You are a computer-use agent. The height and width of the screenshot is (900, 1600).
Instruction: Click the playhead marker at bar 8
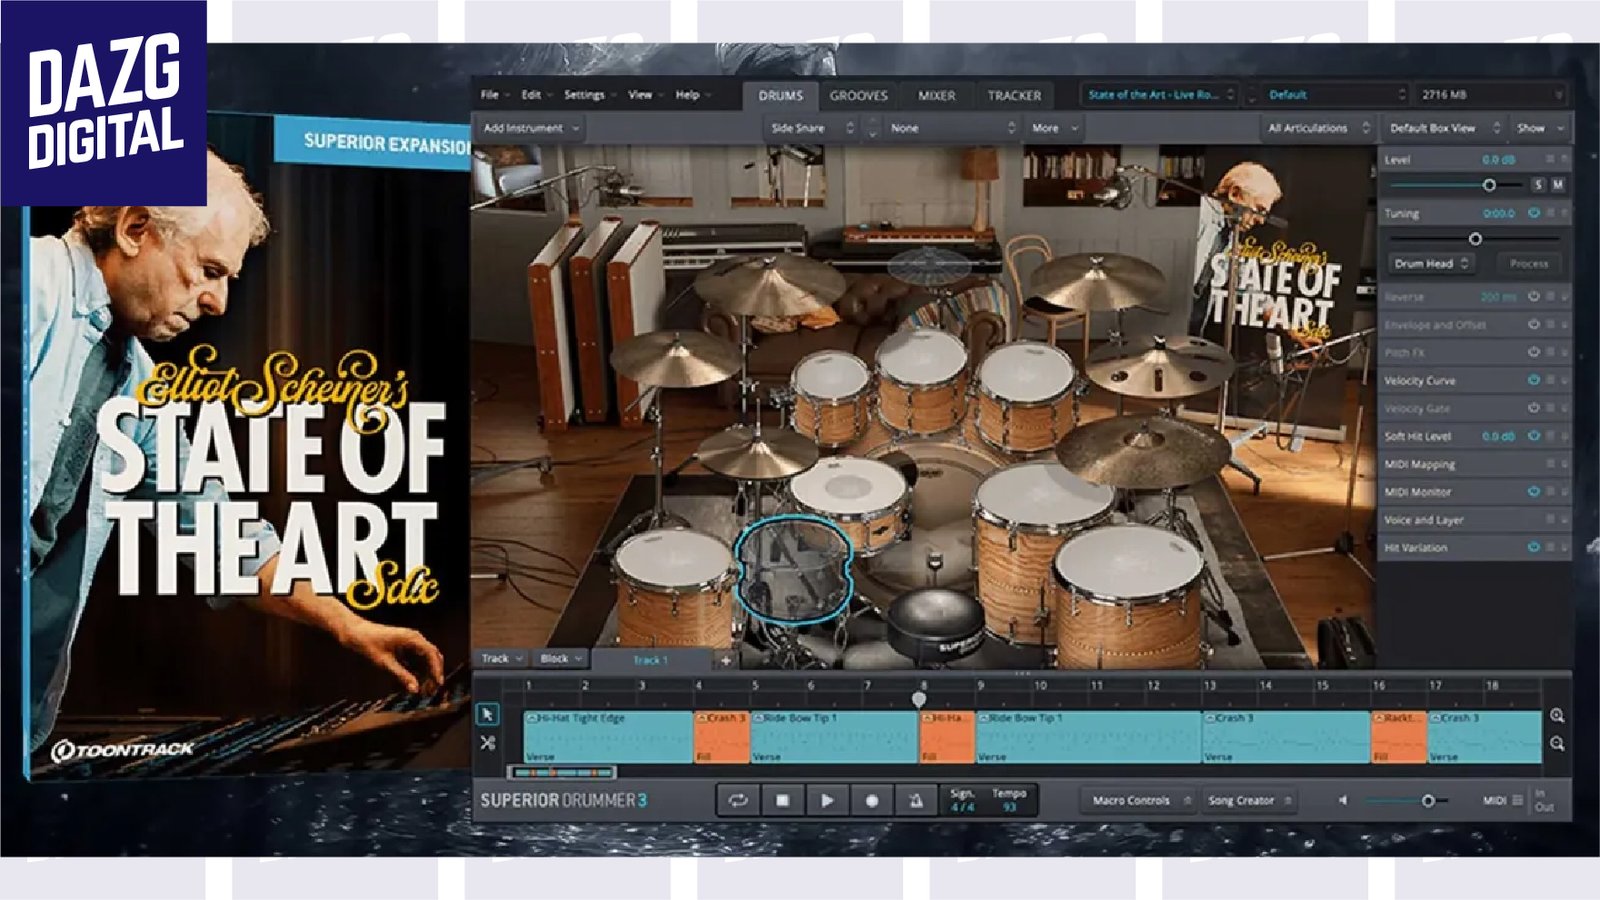tap(919, 699)
